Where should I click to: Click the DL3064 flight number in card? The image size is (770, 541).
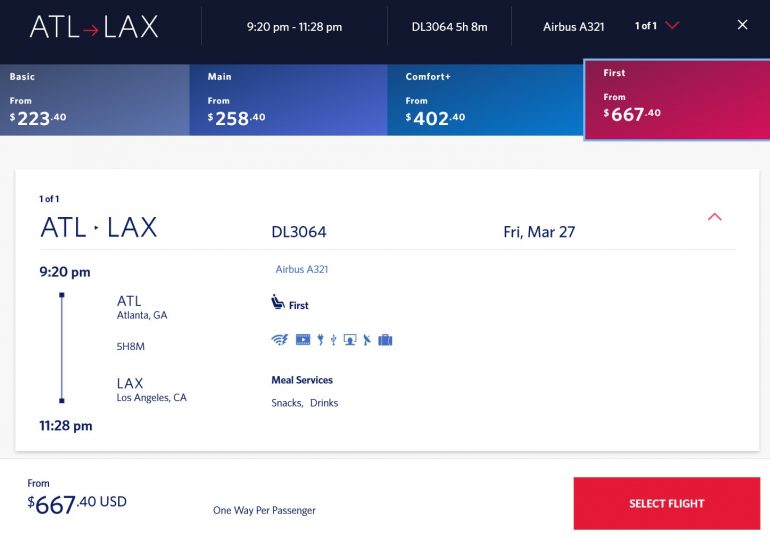[x=299, y=232]
